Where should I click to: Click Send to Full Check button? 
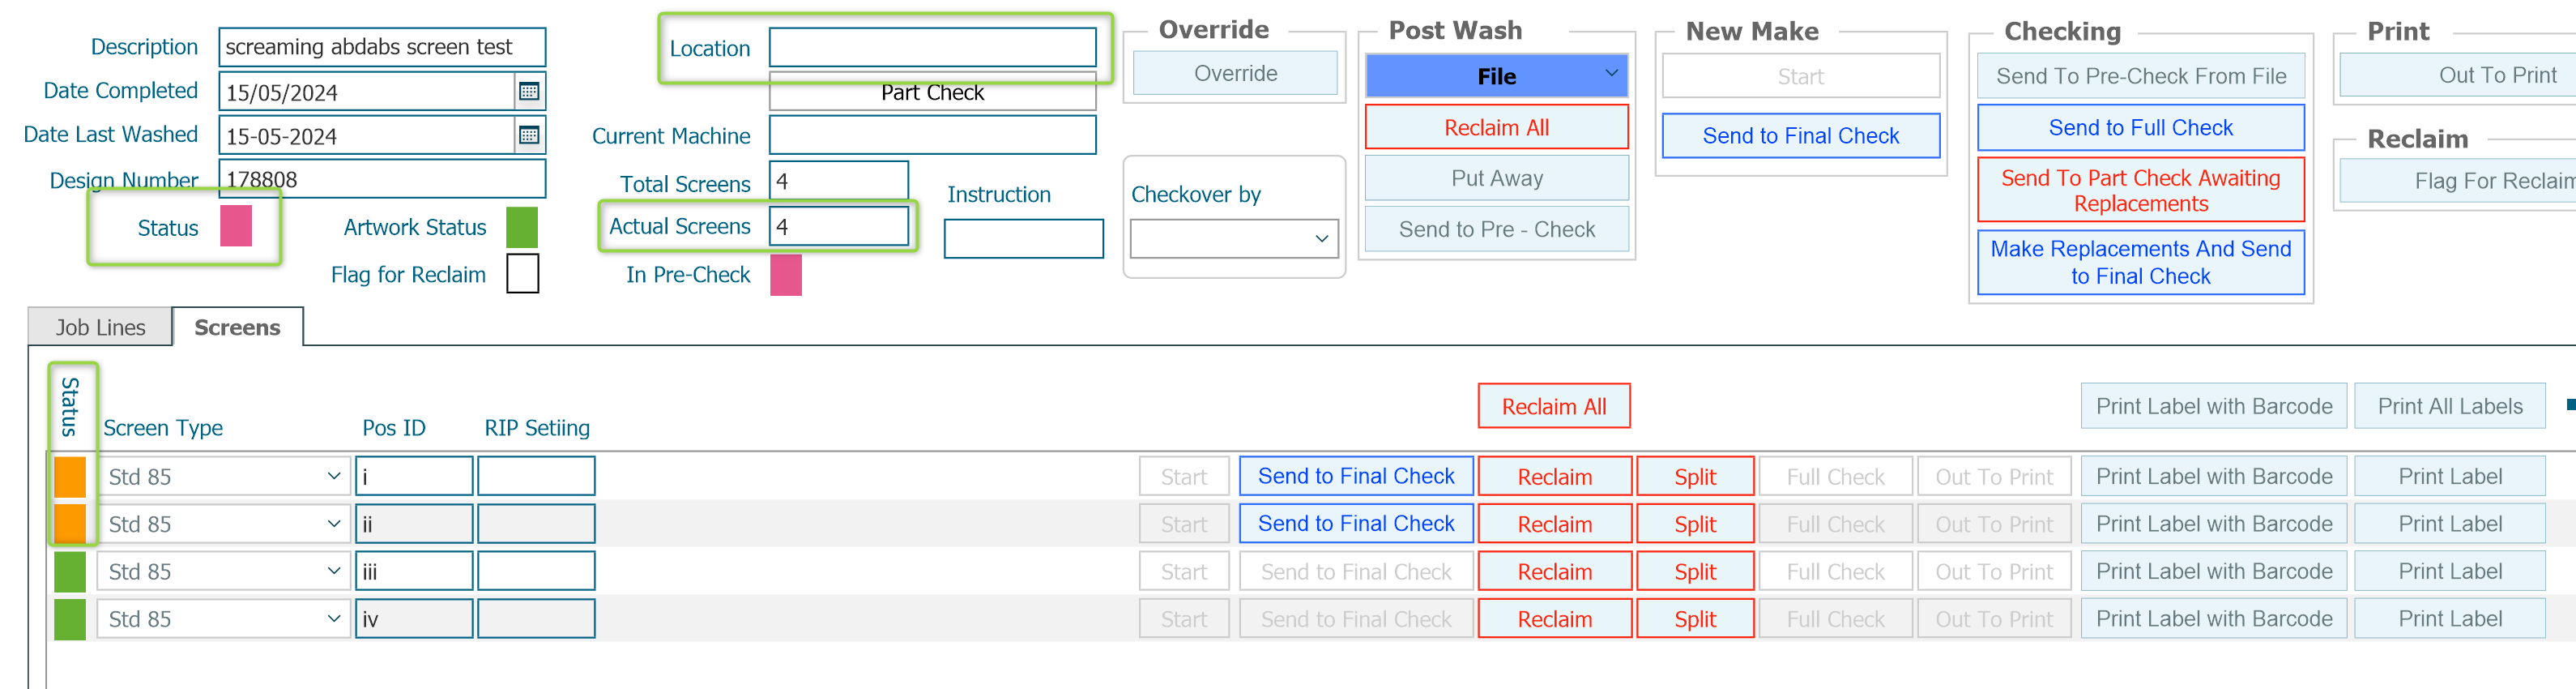pyautogui.click(x=2140, y=128)
